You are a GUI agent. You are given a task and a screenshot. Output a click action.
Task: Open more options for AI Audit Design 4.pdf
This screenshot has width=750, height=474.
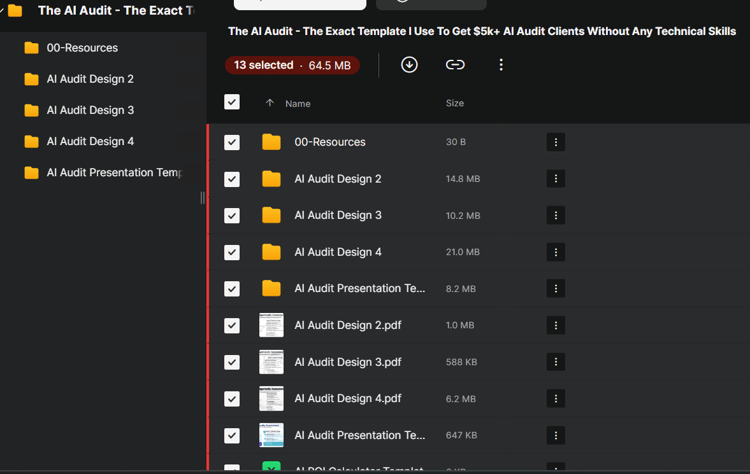pos(556,398)
